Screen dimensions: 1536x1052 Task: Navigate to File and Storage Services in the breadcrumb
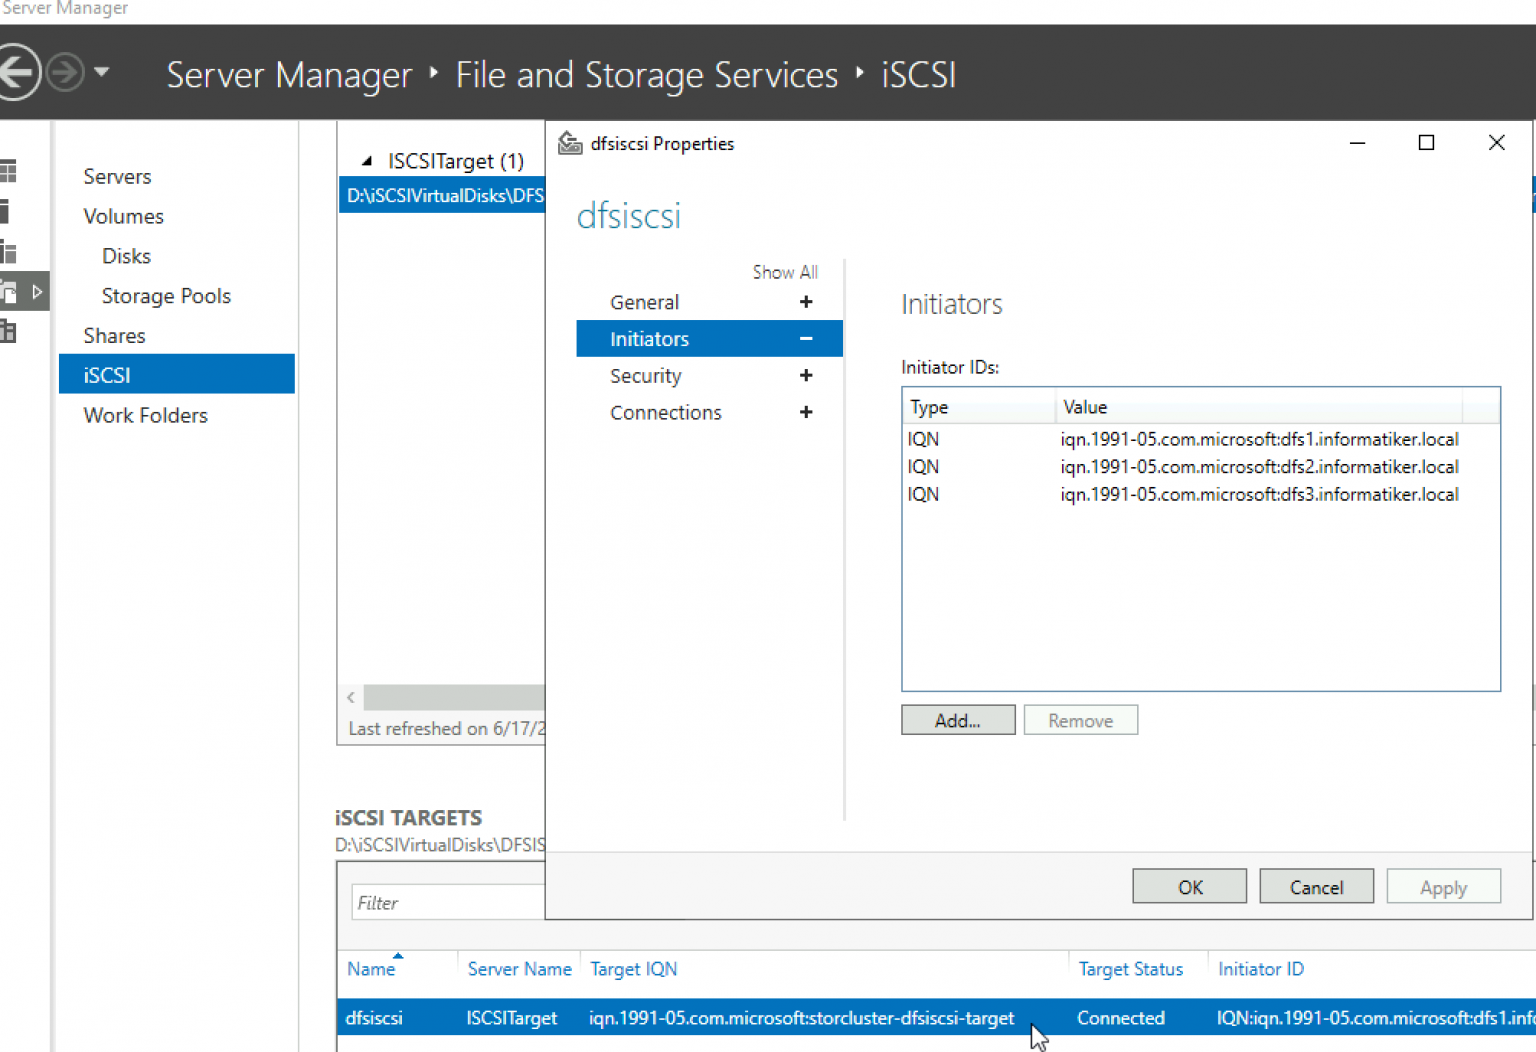pyautogui.click(x=646, y=74)
